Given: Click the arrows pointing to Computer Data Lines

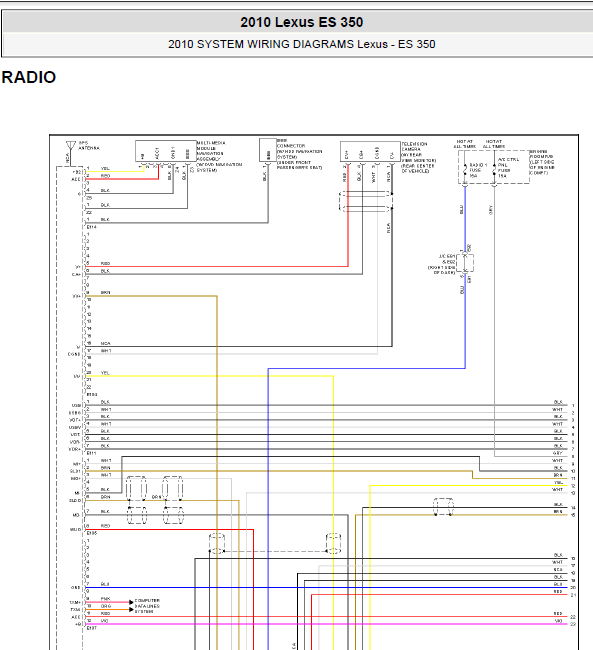Looking at the screenshot, I should [131, 606].
